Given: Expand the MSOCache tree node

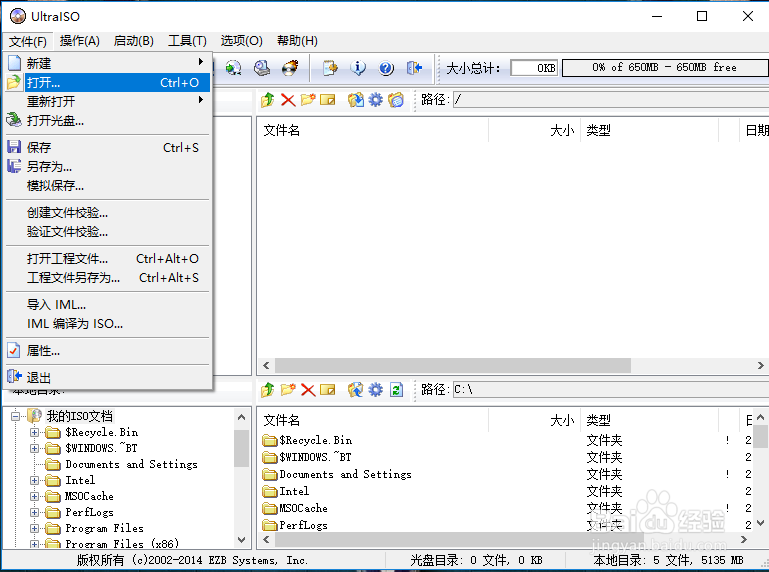Looking at the screenshot, I should click(x=34, y=496).
